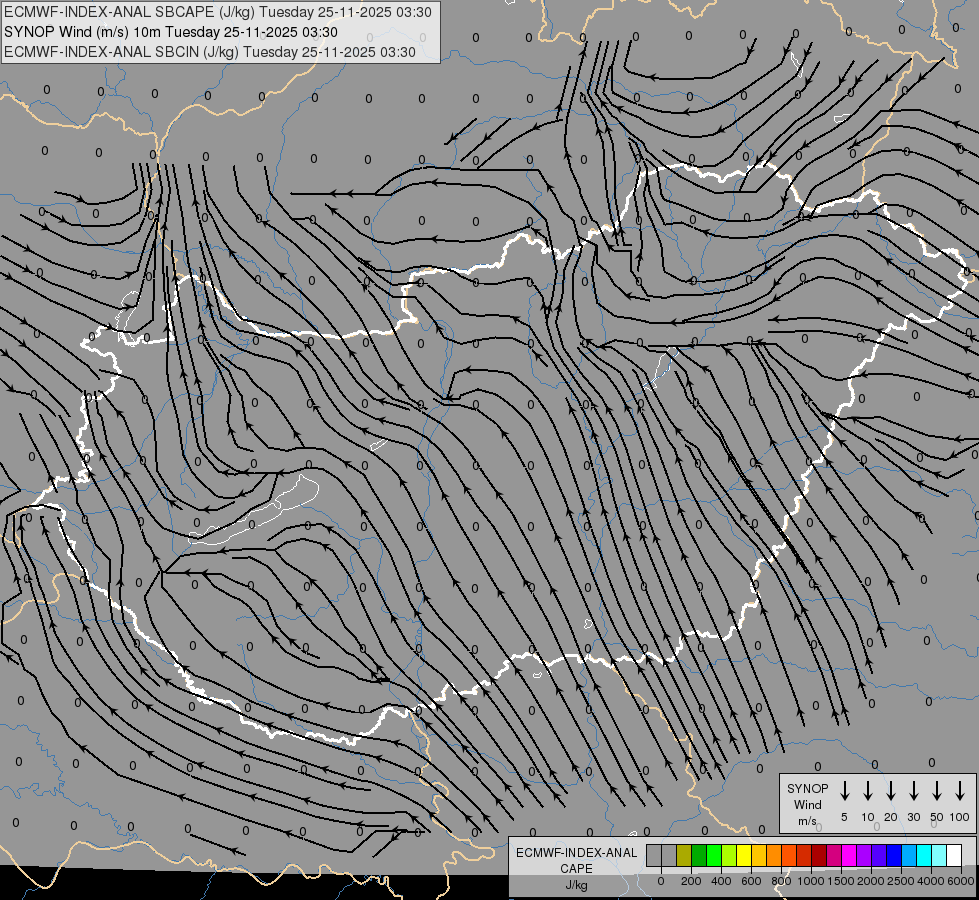
Task: Select the dark green CAPE swatch
Action: (x=699, y=855)
